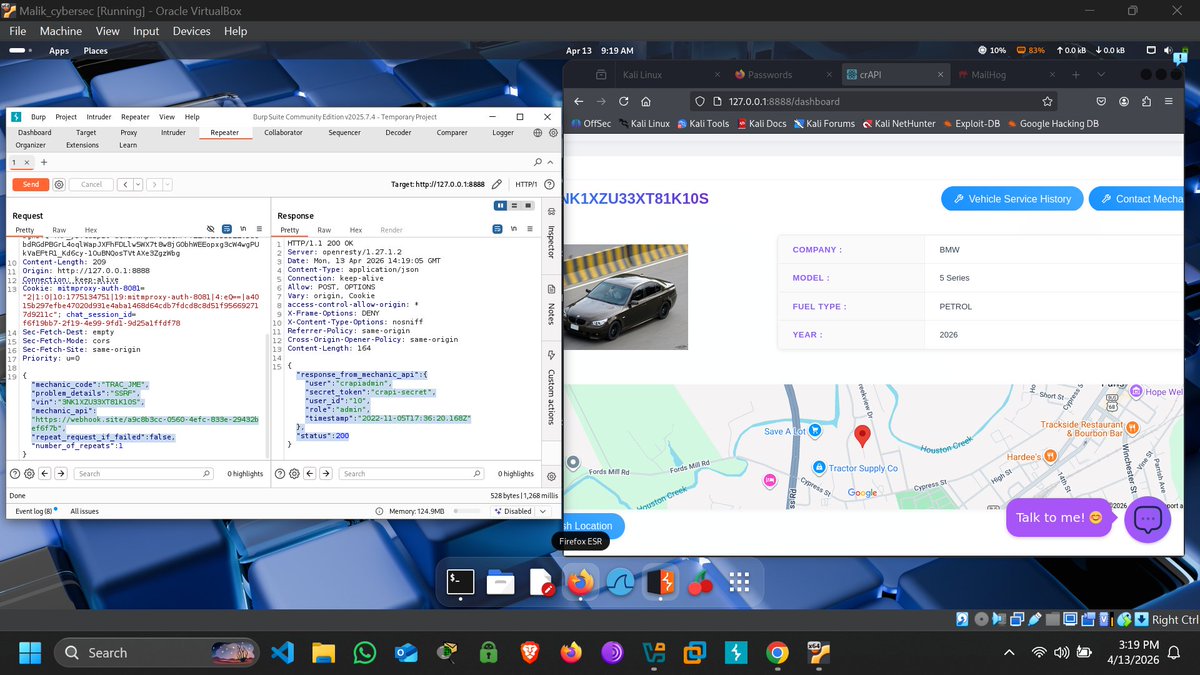
Task: Open the View menu in Burp
Action: point(167,117)
